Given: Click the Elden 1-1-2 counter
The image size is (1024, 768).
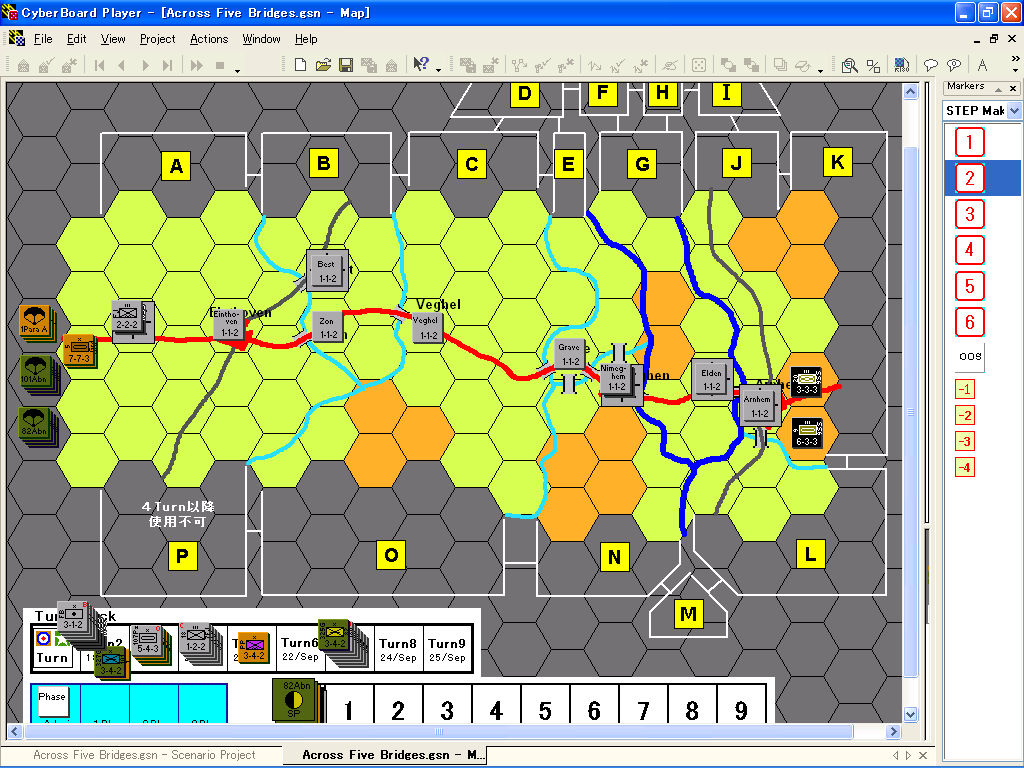Looking at the screenshot, I should coord(712,380).
